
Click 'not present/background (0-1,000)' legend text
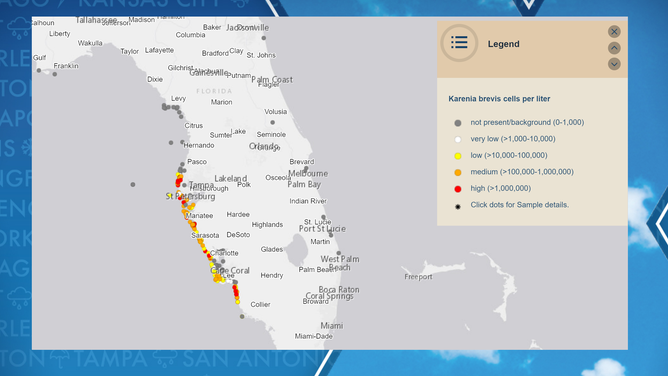pos(527,122)
